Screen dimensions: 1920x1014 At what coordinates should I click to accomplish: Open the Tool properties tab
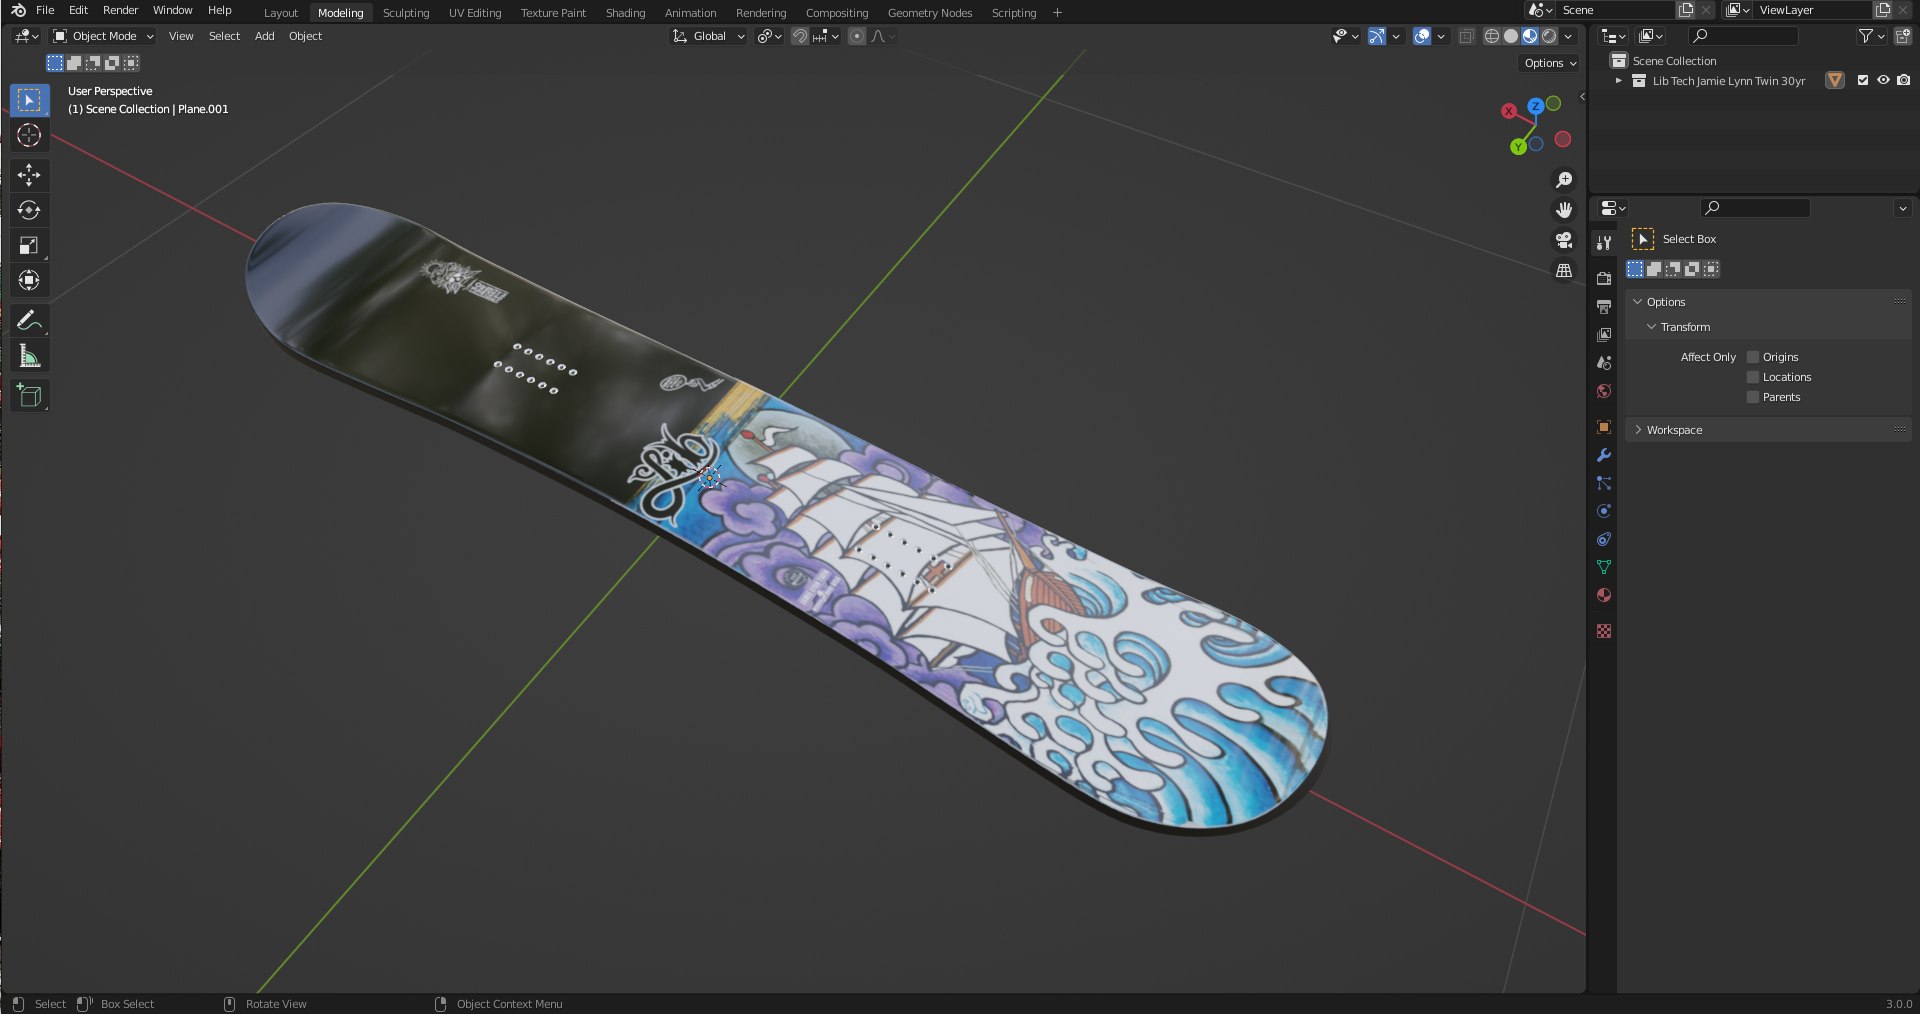[1604, 243]
